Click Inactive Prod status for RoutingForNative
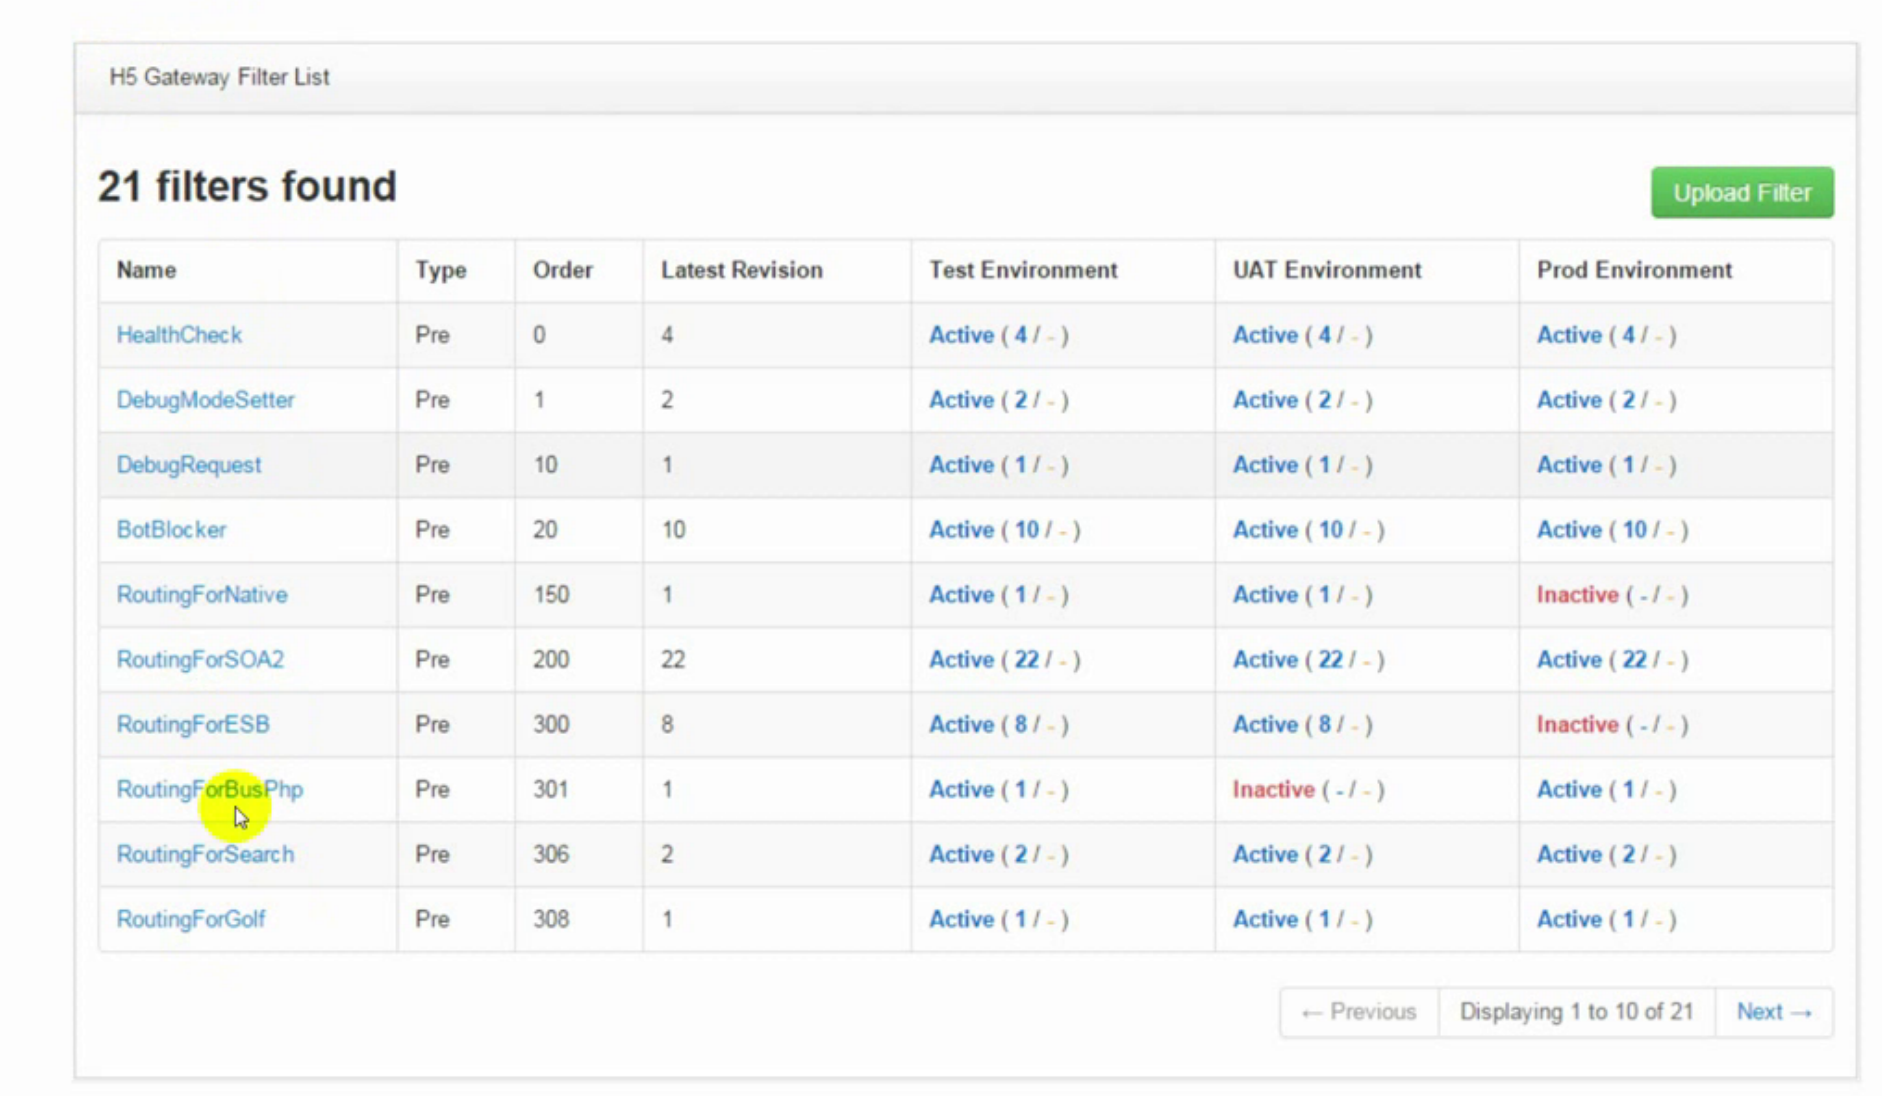 click(x=1577, y=595)
